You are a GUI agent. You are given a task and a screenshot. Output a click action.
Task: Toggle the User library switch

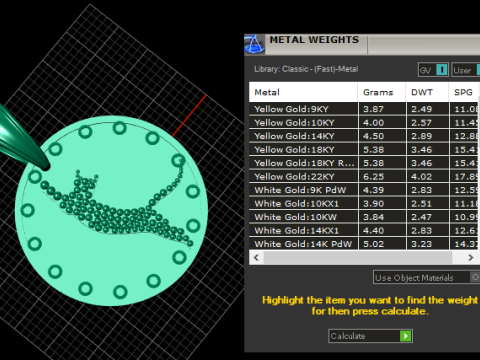(478, 70)
